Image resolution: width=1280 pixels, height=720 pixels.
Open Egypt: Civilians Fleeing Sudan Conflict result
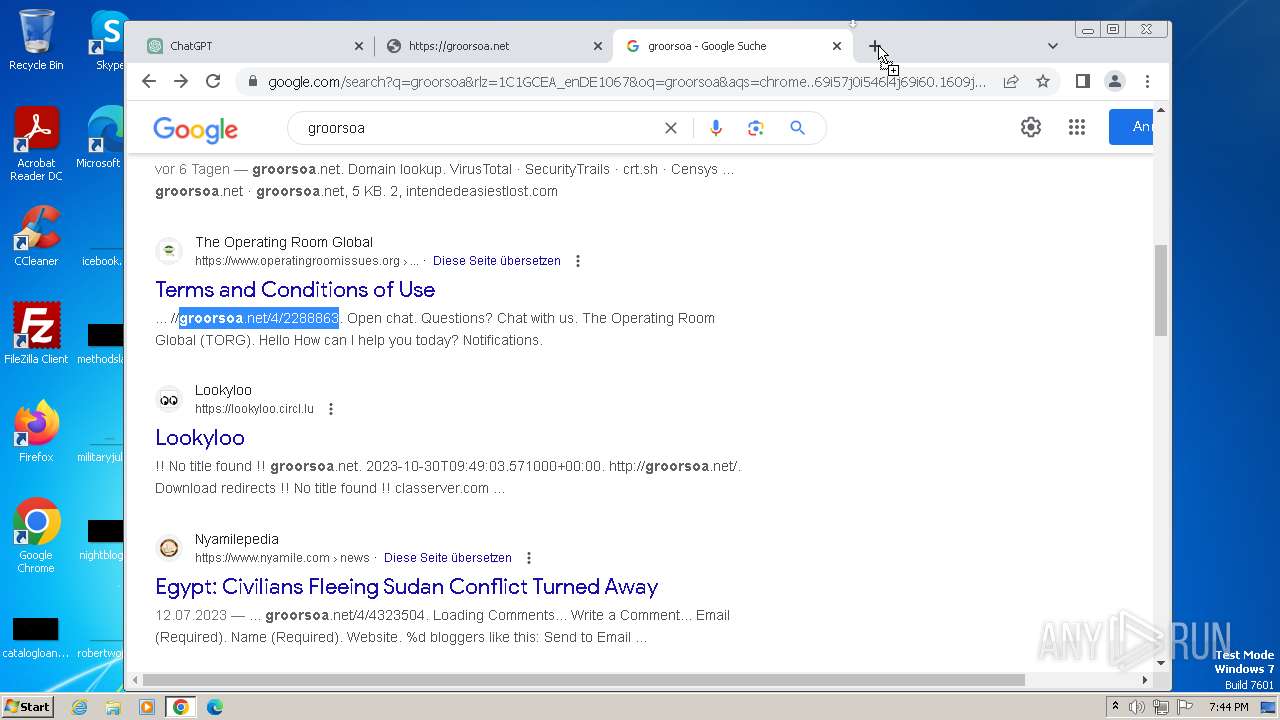click(x=407, y=587)
